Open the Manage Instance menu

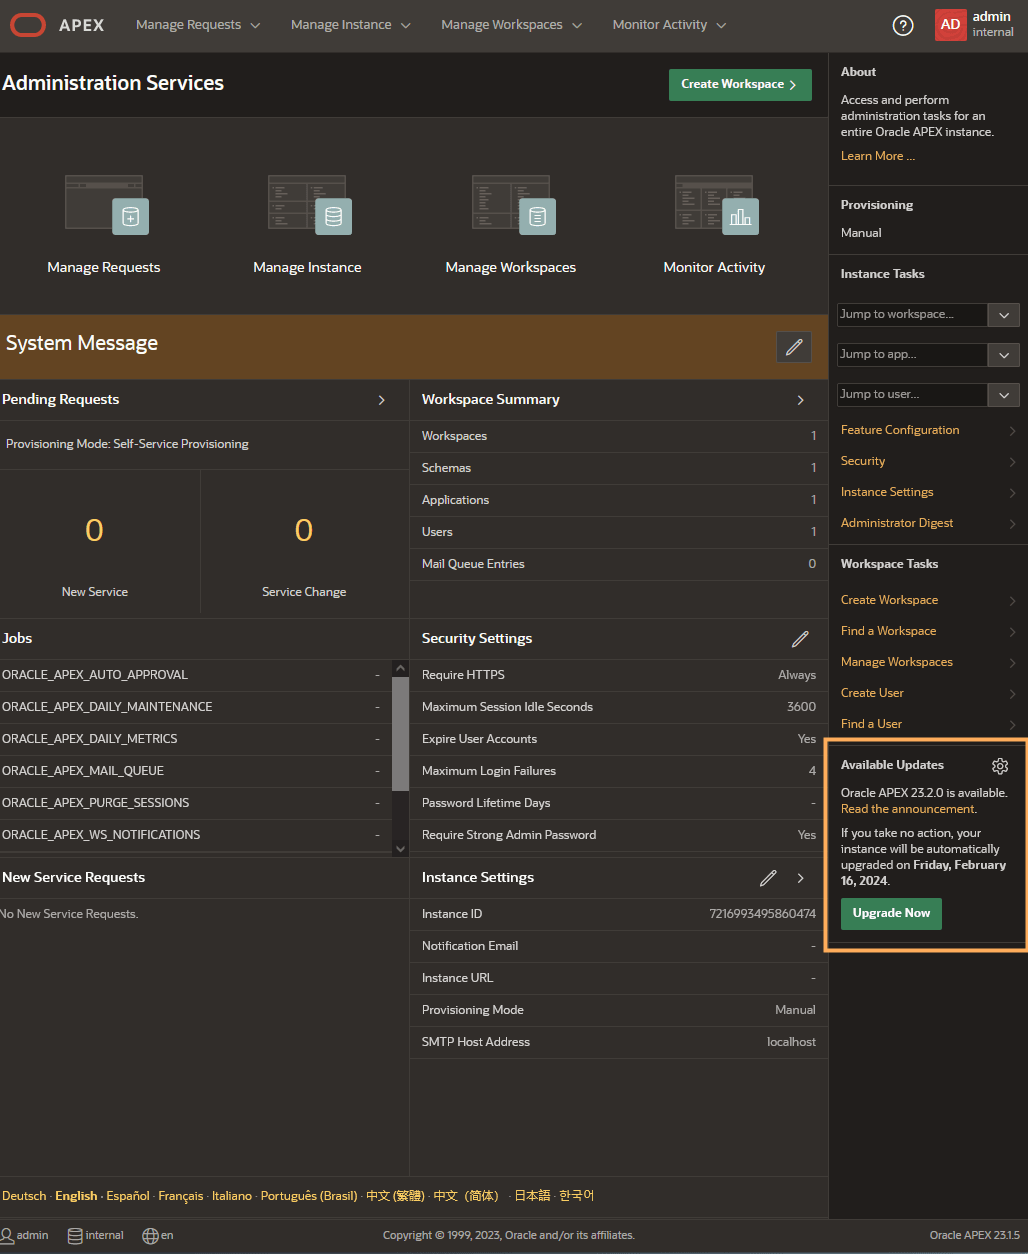(x=350, y=25)
